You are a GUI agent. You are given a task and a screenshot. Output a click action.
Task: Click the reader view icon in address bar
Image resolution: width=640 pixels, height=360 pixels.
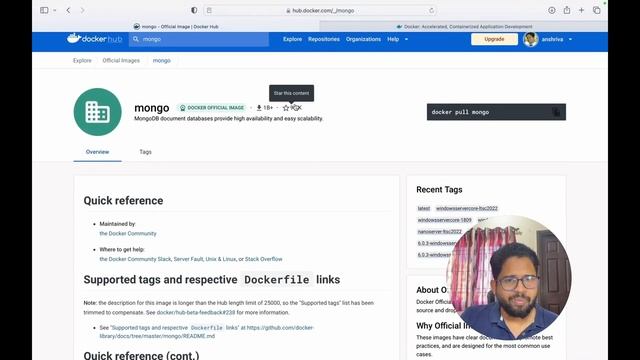209,11
